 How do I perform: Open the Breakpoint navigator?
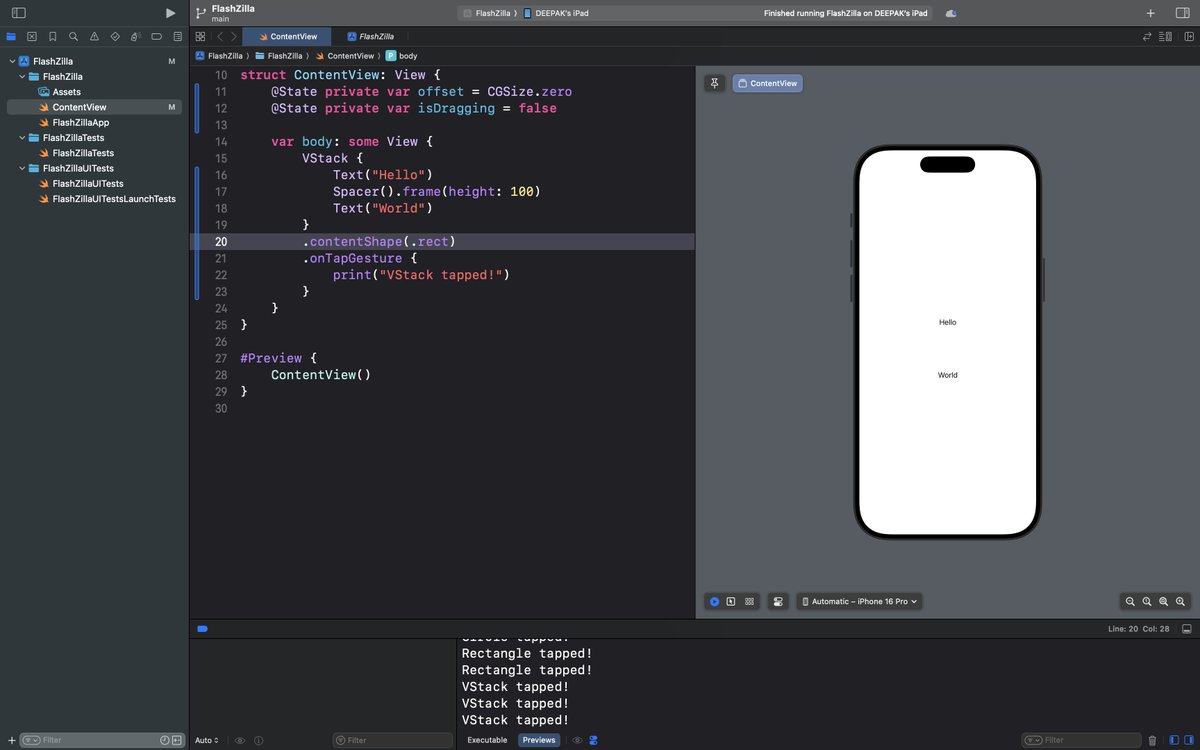(x=156, y=36)
